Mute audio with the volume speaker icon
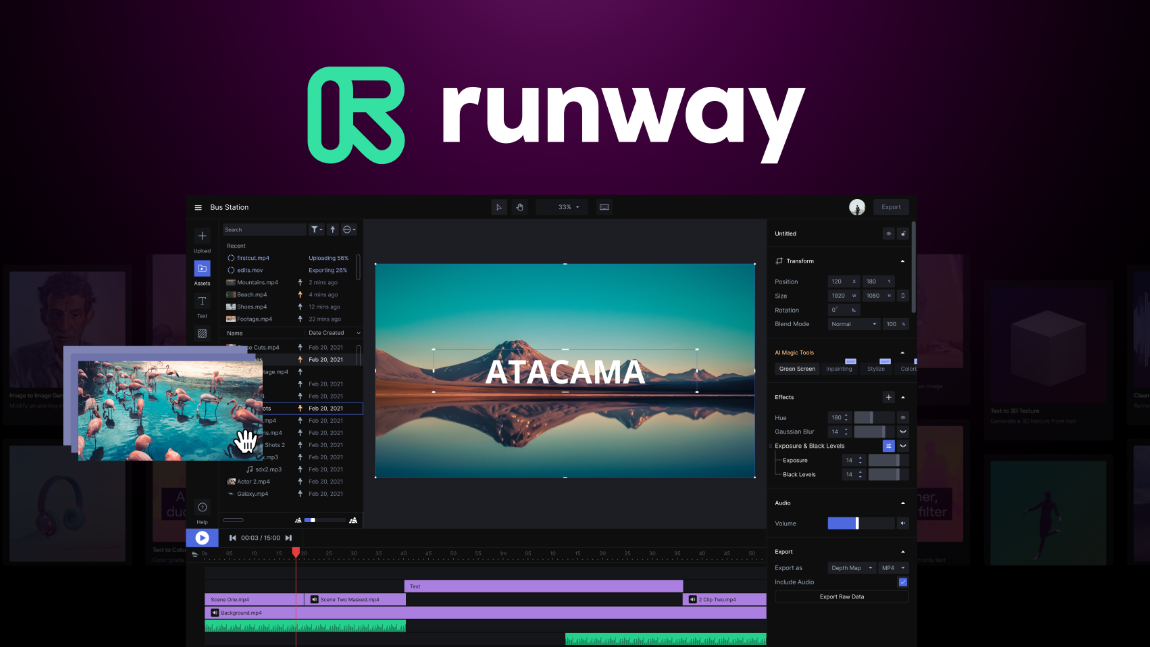 (903, 523)
